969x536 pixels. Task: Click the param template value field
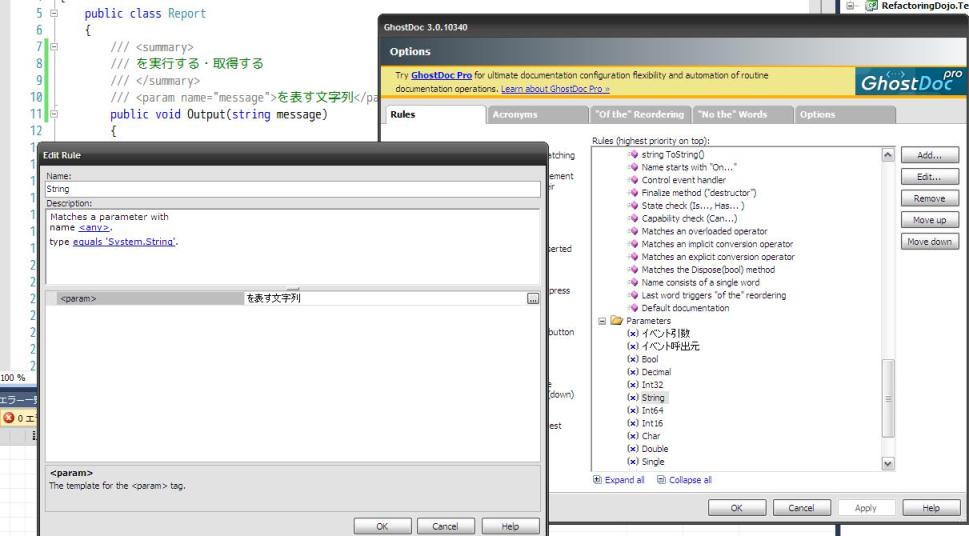tap(385, 298)
